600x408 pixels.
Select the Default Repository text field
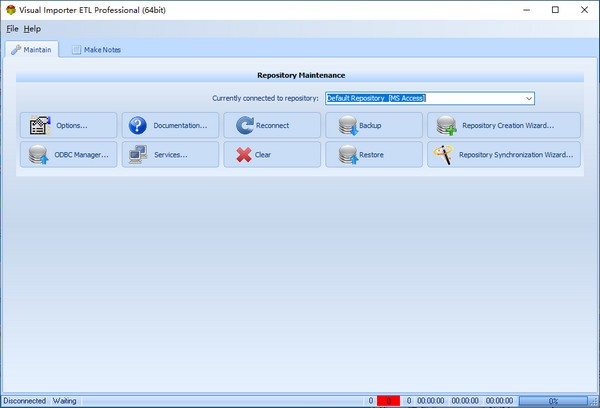[x=420, y=98]
